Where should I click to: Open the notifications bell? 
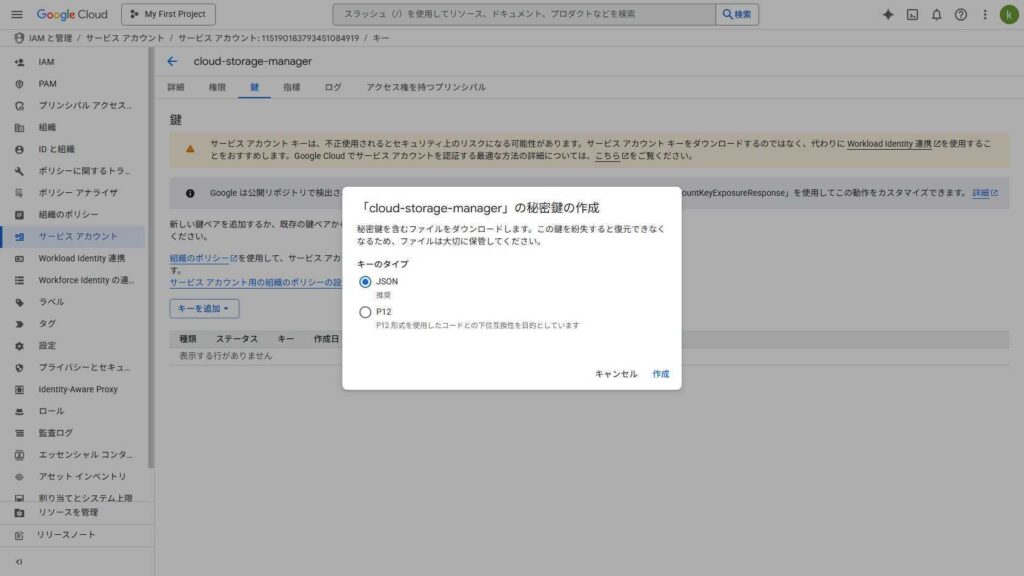pos(936,14)
